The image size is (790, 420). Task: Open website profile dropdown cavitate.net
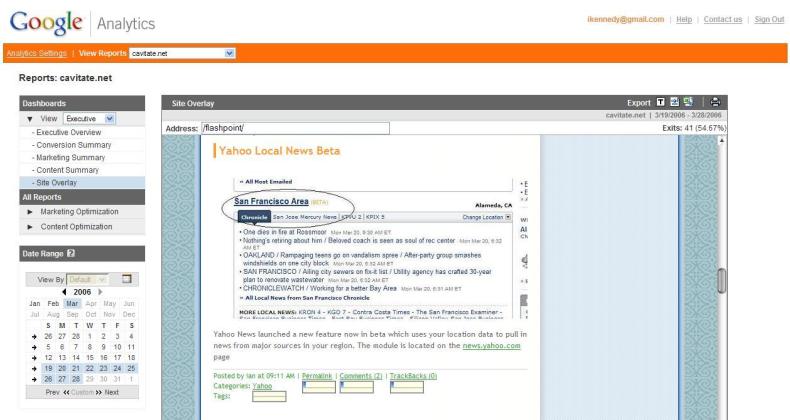click(x=182, y=53)
